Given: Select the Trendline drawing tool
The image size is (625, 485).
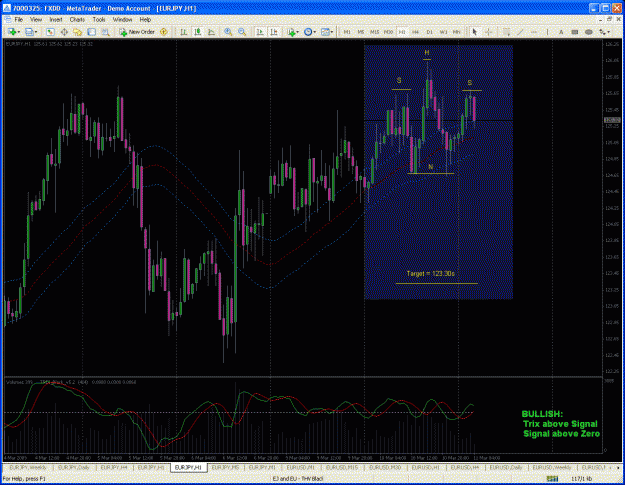Looking at the screenshot, I should tap(520, 32).
